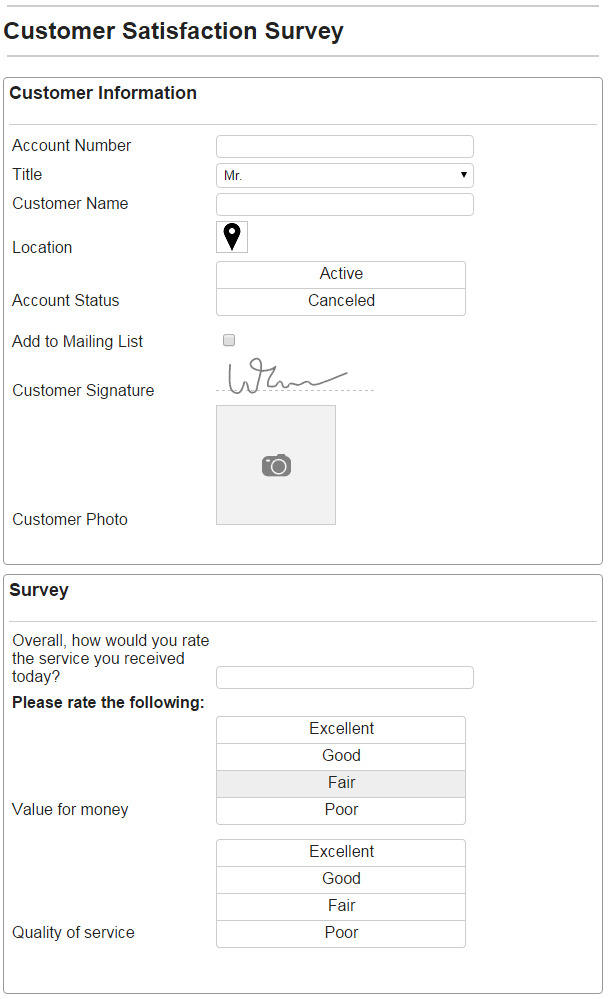
Task: Focus the Customer Name field
Action: [x=345, y=204]
